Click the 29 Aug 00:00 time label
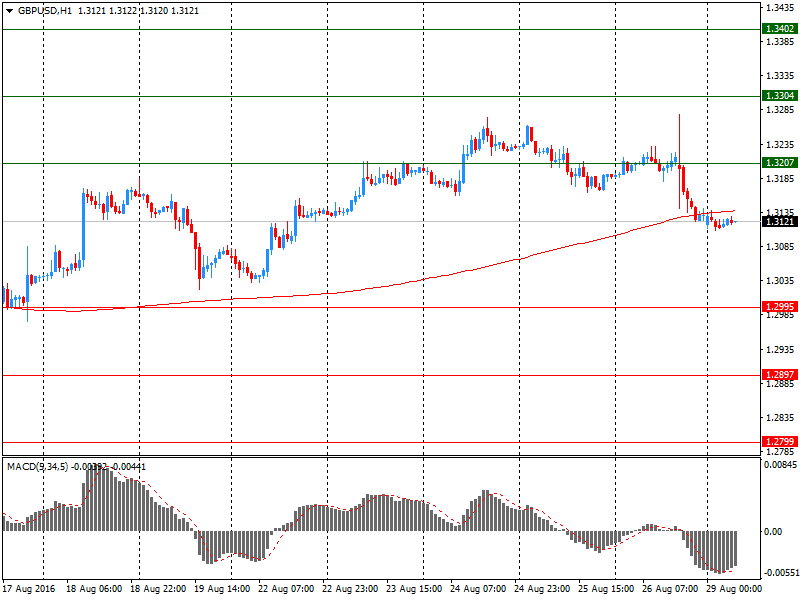 click(x=734, y=589)
